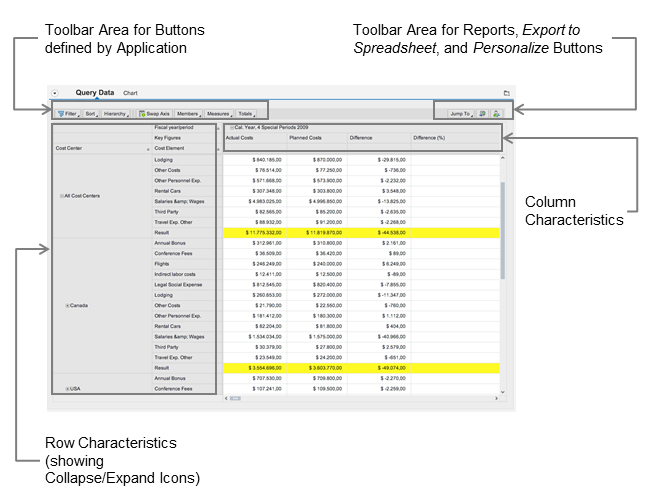Open the Jump To dropdown menu
660x502 pixels.
coord(461,114)
